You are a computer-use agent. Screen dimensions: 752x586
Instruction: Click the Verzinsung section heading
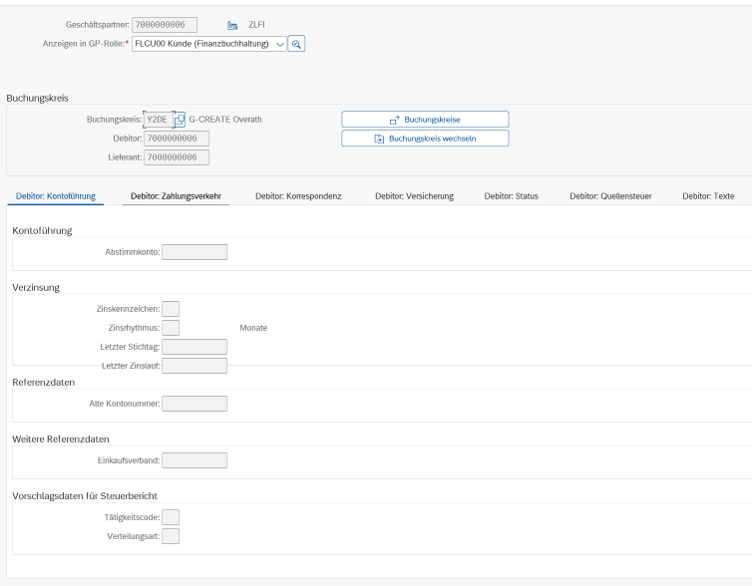[x=36, y=287]
